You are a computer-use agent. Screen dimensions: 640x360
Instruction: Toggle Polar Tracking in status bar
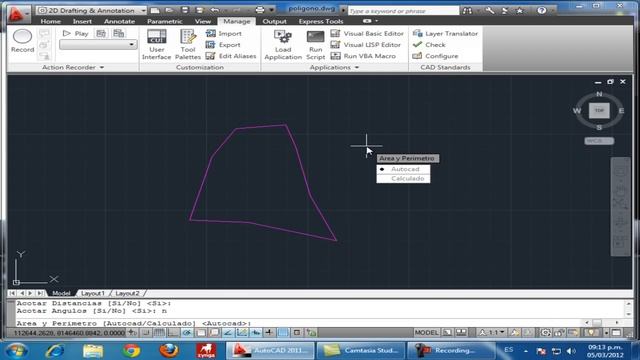187,333
